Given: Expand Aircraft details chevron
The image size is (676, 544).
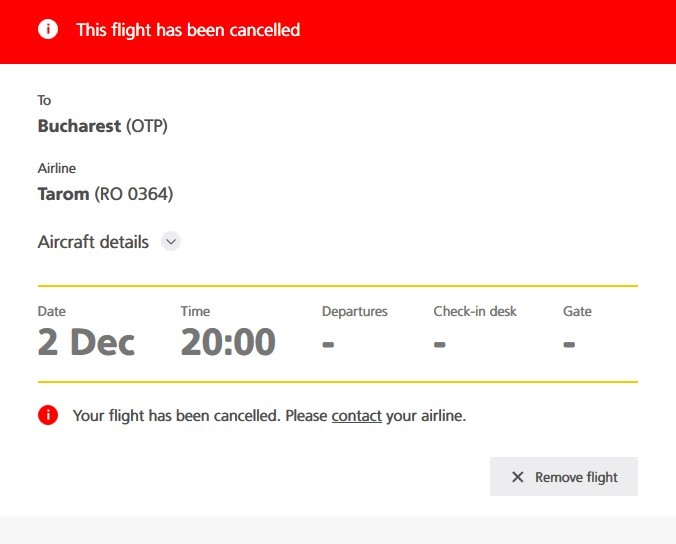Looking at the screenshot, I should tap(171, 241).
